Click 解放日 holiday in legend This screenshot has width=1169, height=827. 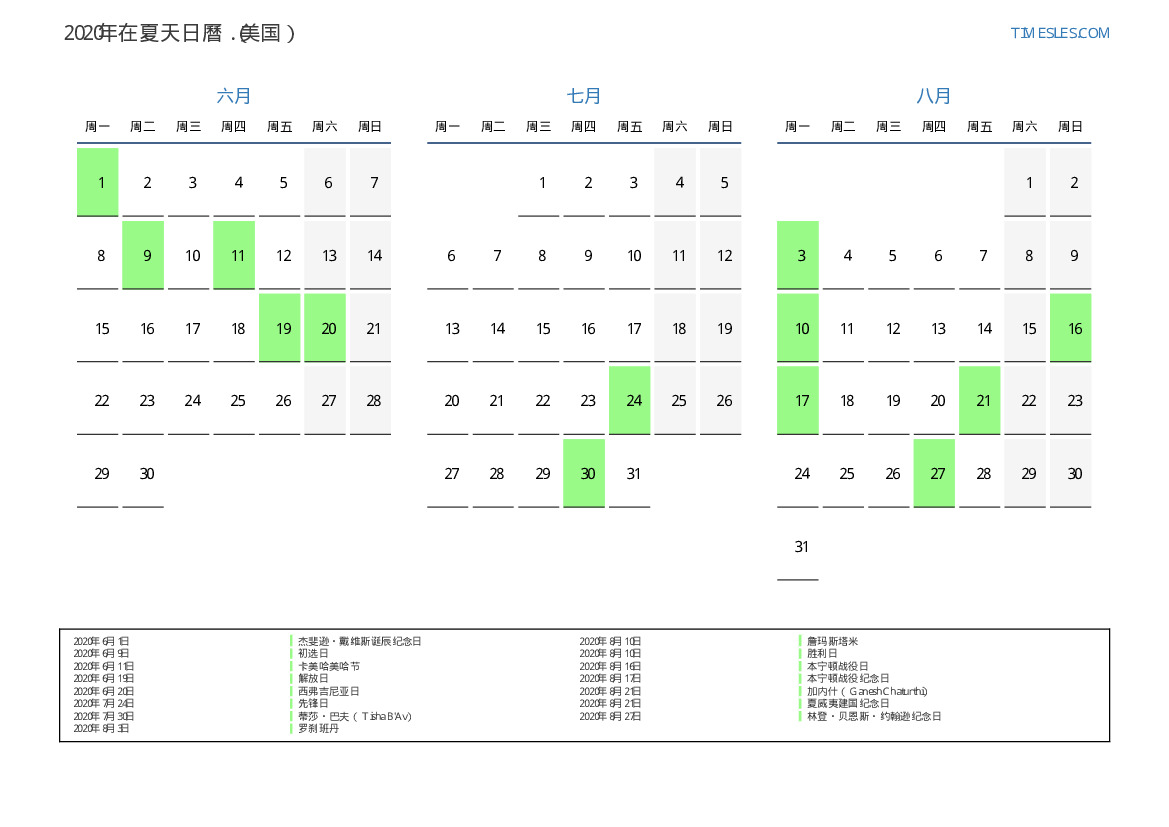314,678
